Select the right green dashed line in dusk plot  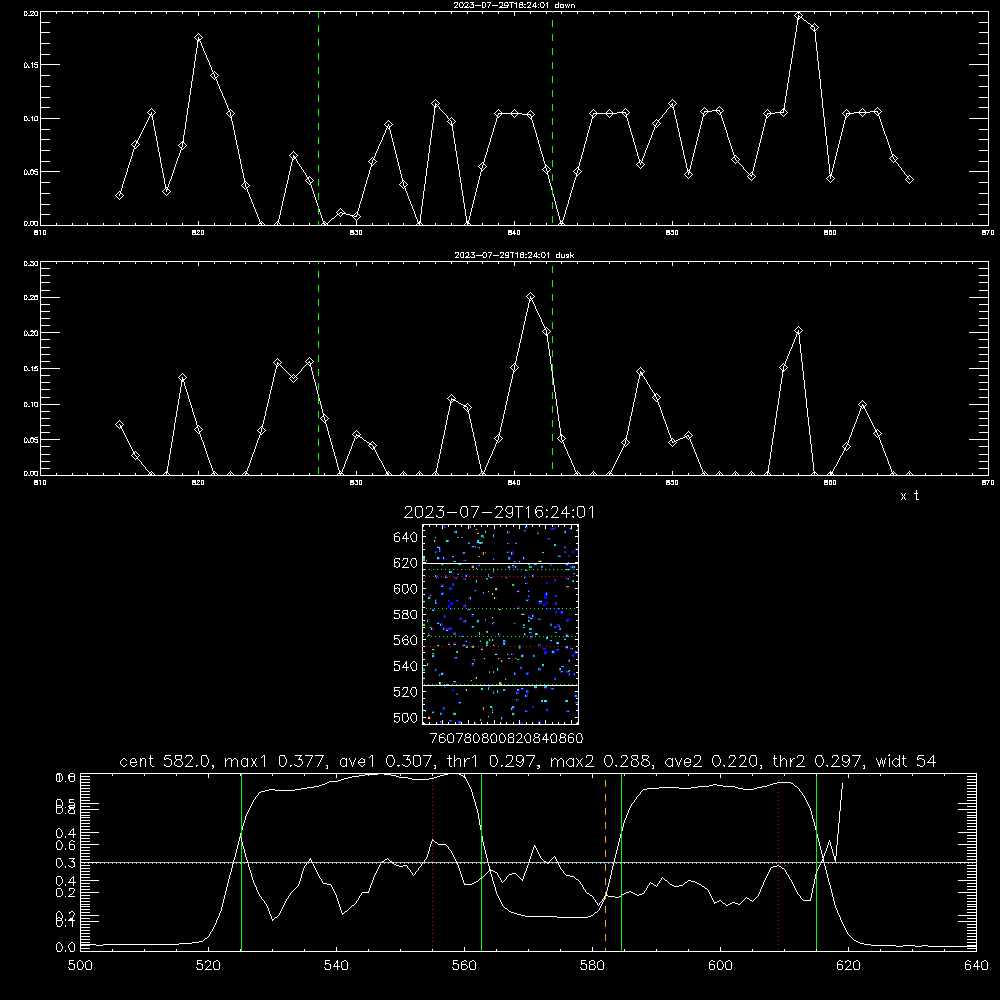(552, 368)
